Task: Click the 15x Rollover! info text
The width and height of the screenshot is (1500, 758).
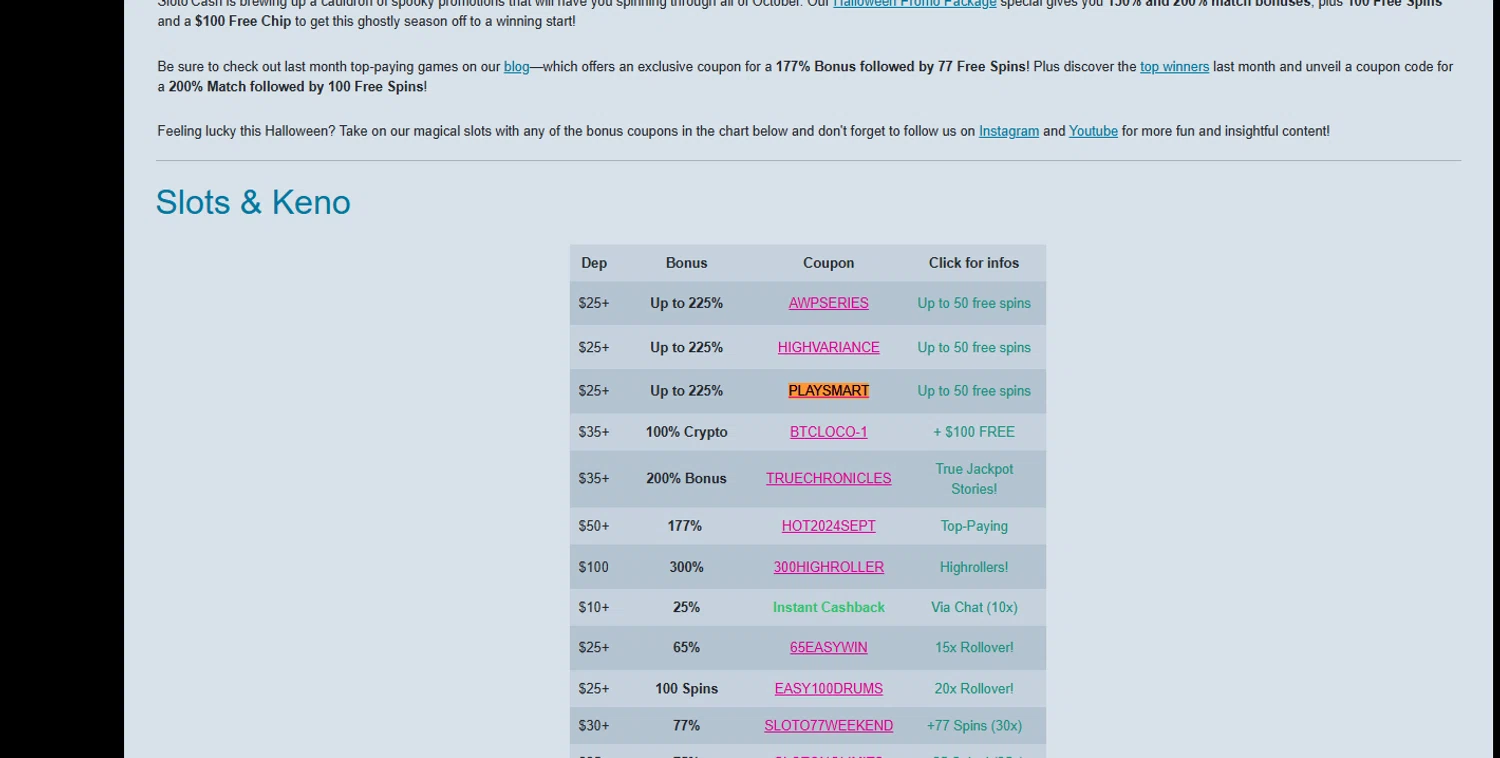Action: point(974,647)
